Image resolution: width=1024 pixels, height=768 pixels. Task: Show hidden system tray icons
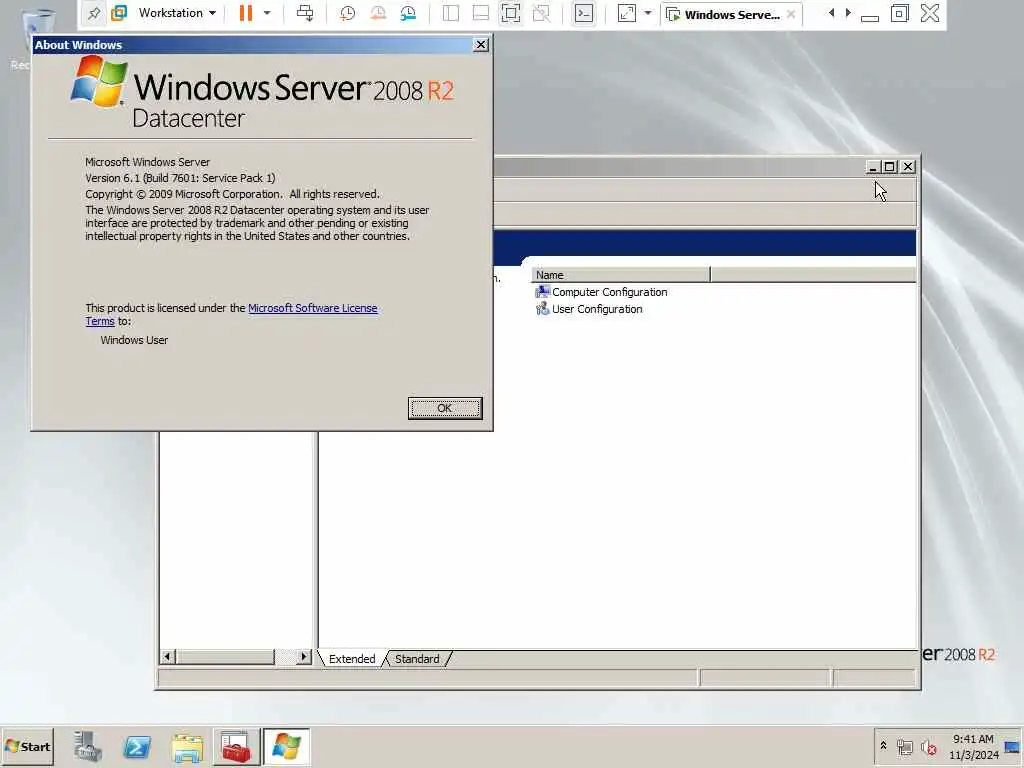(x=884, y=745)
